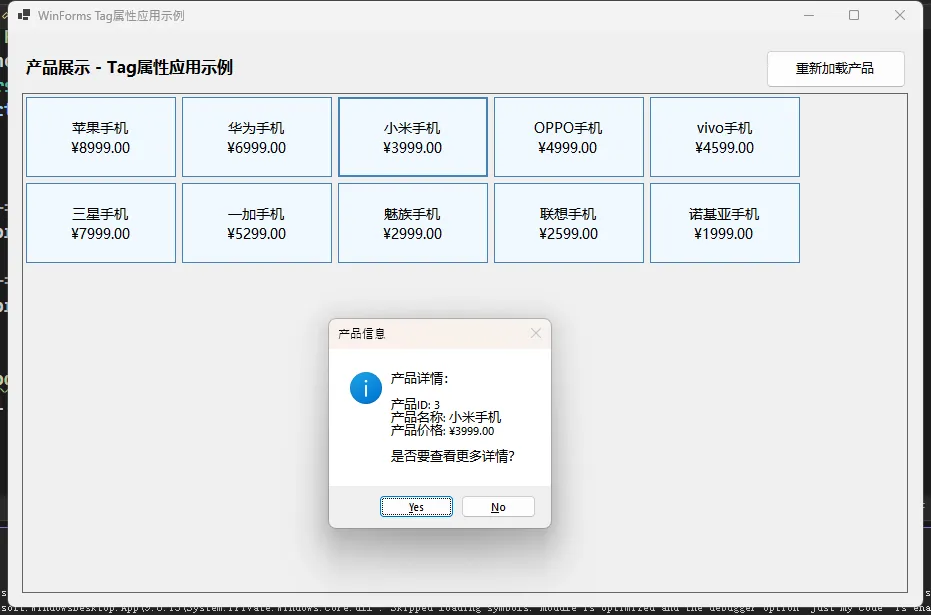931x615 pixels.
Task: Open the 诺基亚手机 product tile
Action: click(724, 223)
